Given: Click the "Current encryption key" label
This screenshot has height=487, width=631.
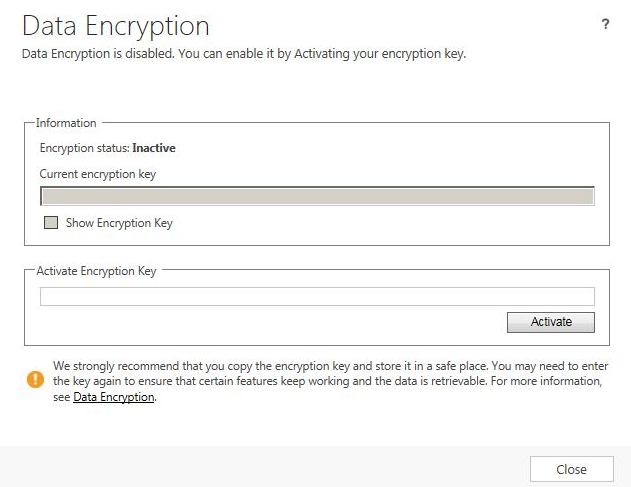Looking at the screenshot, I should click(x=98, y=174).
